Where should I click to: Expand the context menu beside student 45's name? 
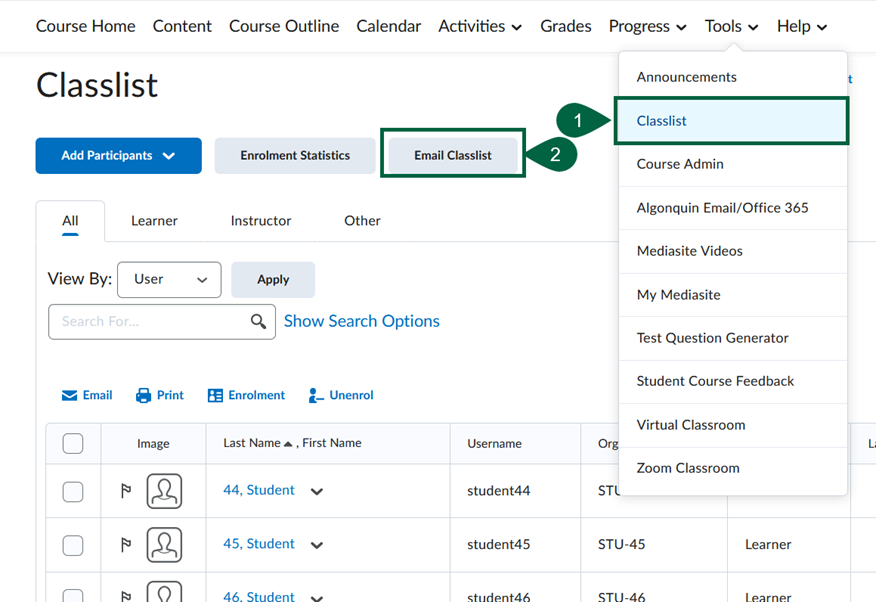[316, 545]
